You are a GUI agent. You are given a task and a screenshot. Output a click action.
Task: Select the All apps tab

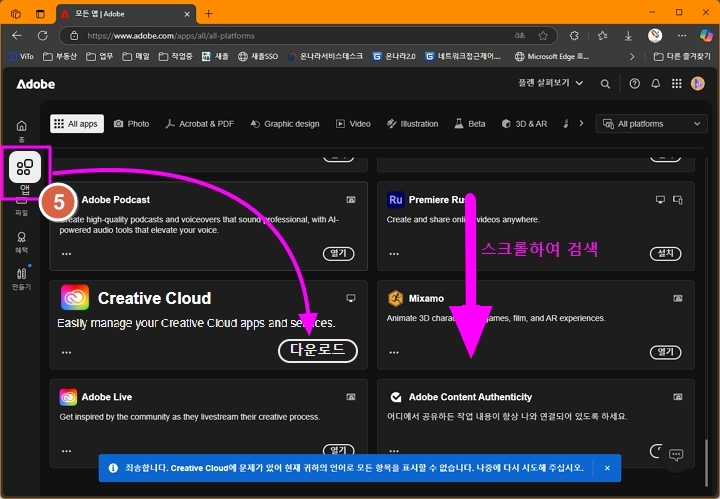(77, 124)
